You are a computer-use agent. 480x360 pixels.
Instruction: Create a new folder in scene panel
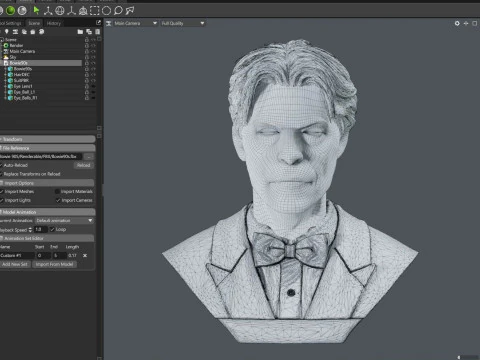80,32
